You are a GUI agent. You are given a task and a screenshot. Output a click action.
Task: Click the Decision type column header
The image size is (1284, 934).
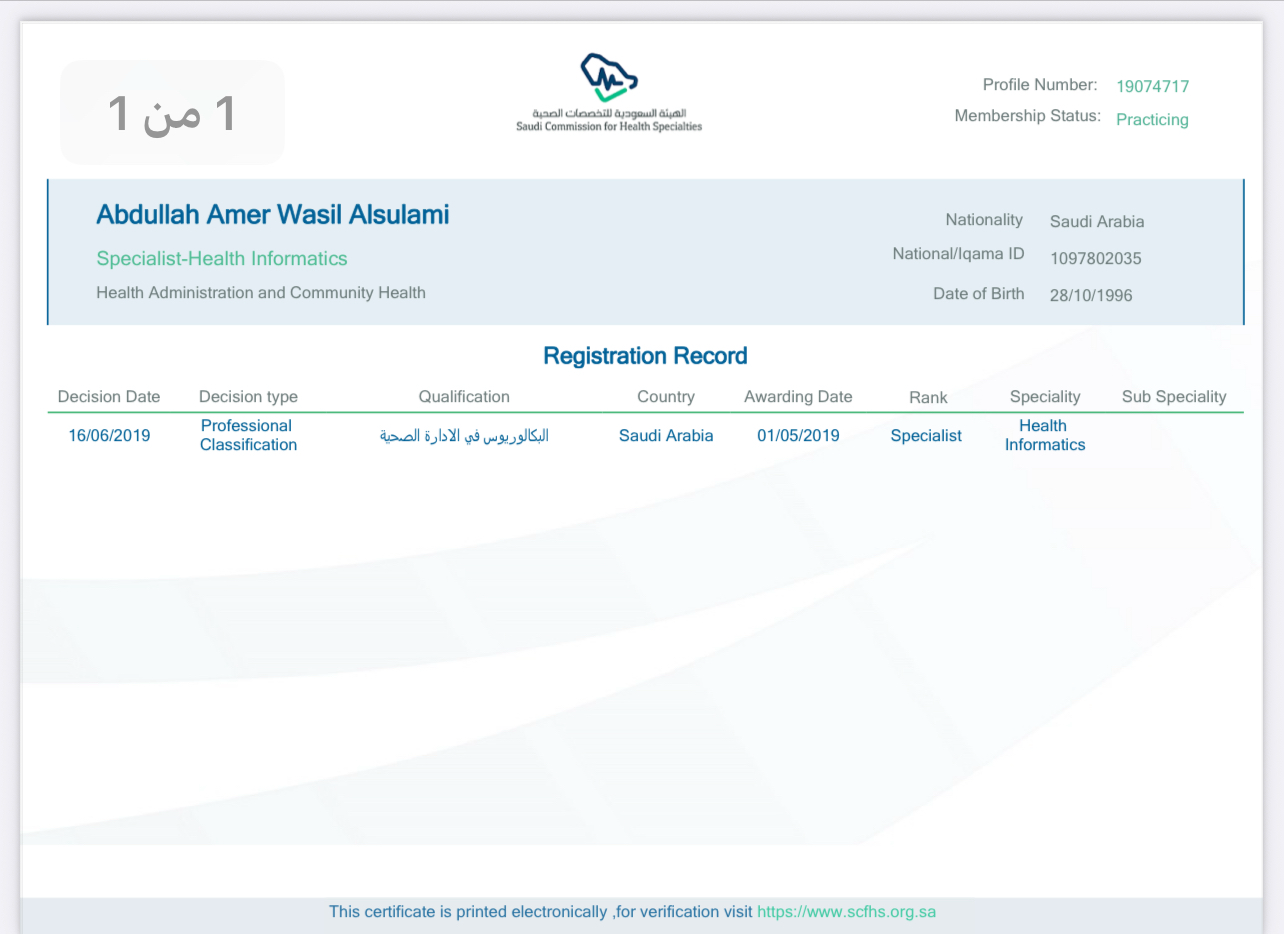click(248, 397)
